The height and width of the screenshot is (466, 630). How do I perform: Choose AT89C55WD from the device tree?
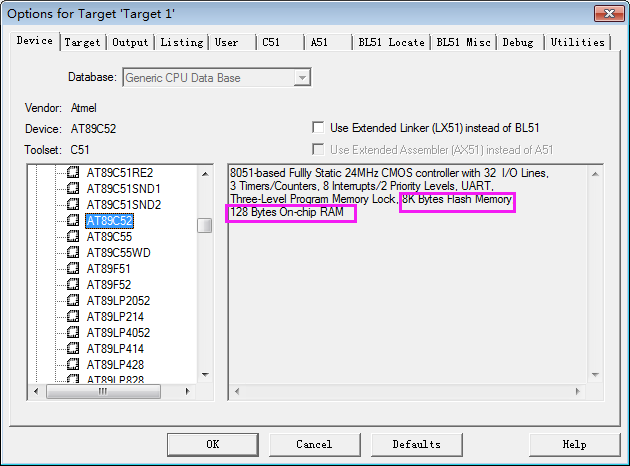coord(119,253)
